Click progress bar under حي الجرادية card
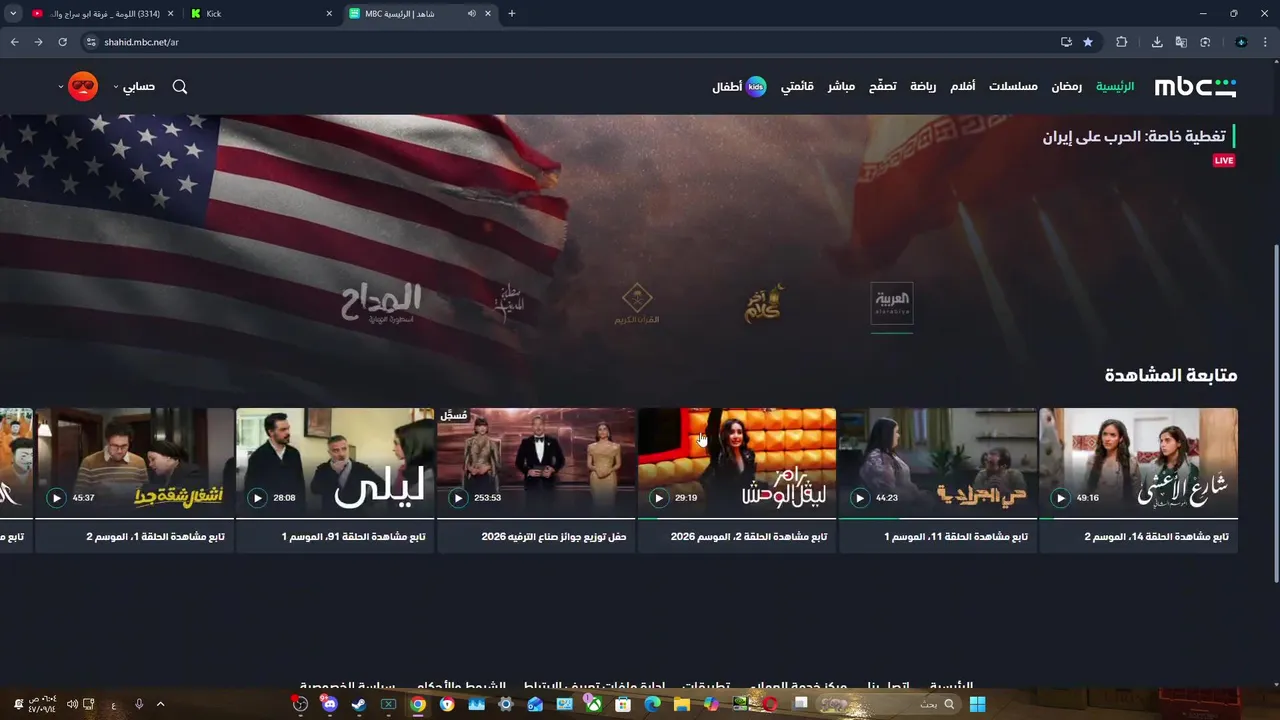Viewport: 1280px width, 720px height. 937,518
